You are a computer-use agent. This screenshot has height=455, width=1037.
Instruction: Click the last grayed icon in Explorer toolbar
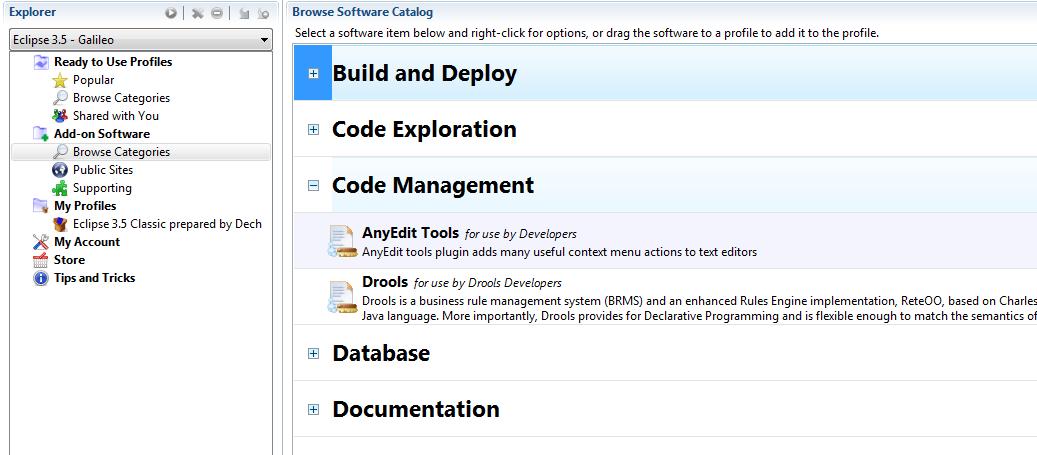tap(263, 13)
